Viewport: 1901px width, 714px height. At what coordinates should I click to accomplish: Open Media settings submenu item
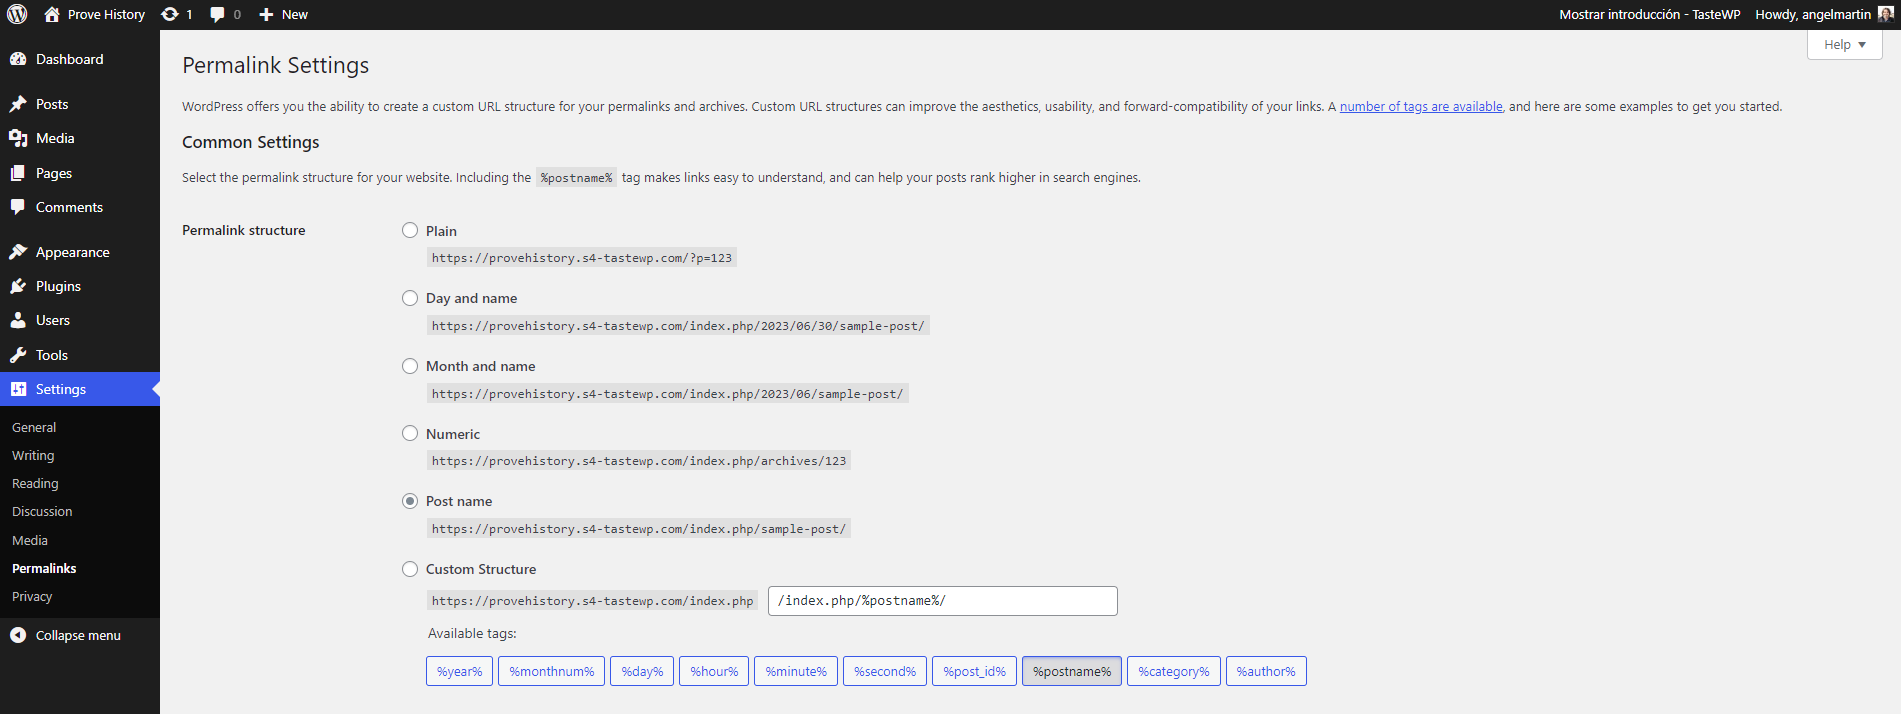click(x=30, y=540)
